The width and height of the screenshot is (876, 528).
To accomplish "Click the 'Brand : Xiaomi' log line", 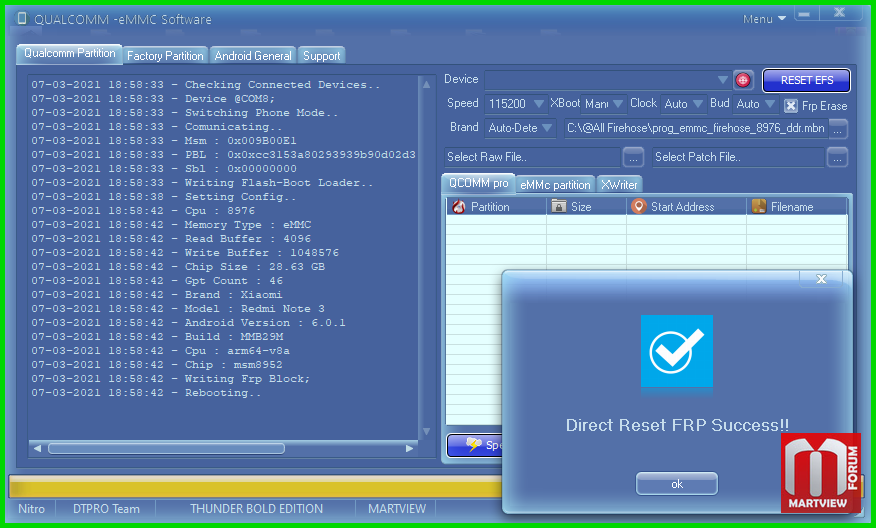I will pyautogui.click(x=156, y=294).
